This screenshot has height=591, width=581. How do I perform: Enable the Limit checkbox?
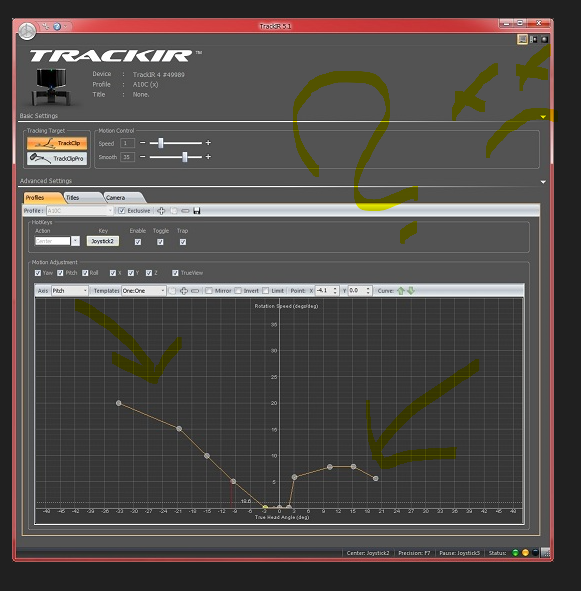point(266,291)
